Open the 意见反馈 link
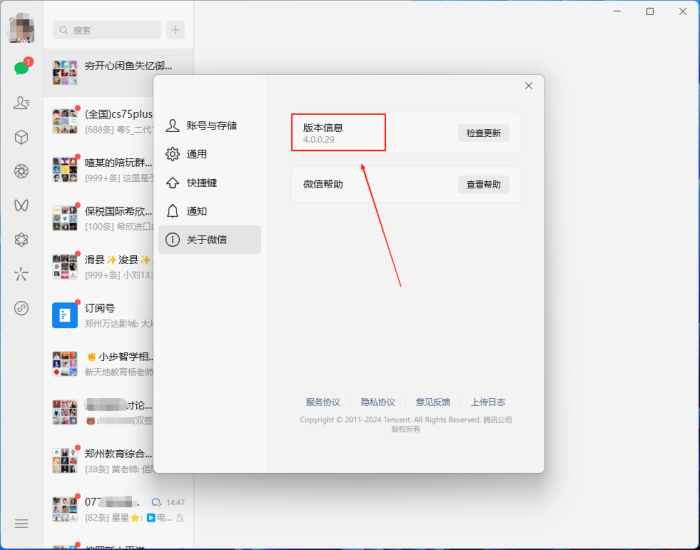This screenshot has width=700, height=550. [x=433, y=402]
